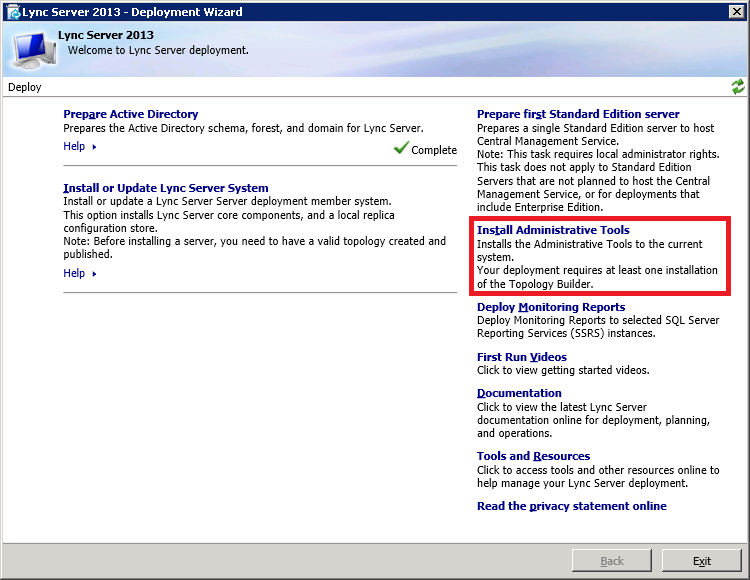Screen dimensions: 750x580
Task: Read the privacy statement online
Action: 572,506
